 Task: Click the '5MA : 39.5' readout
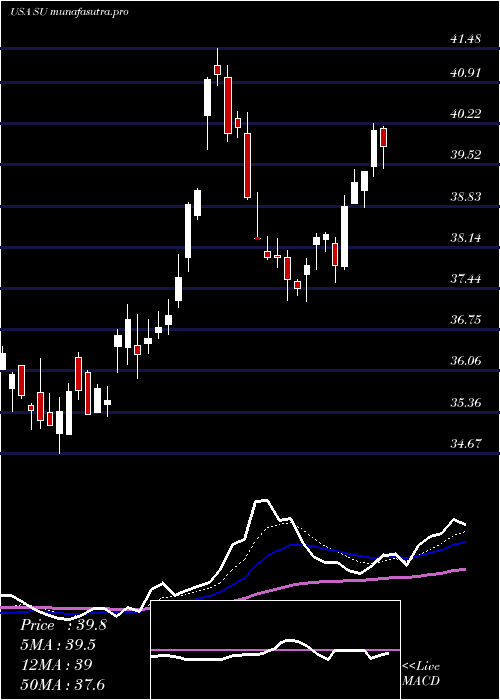(x=58, y=645)
